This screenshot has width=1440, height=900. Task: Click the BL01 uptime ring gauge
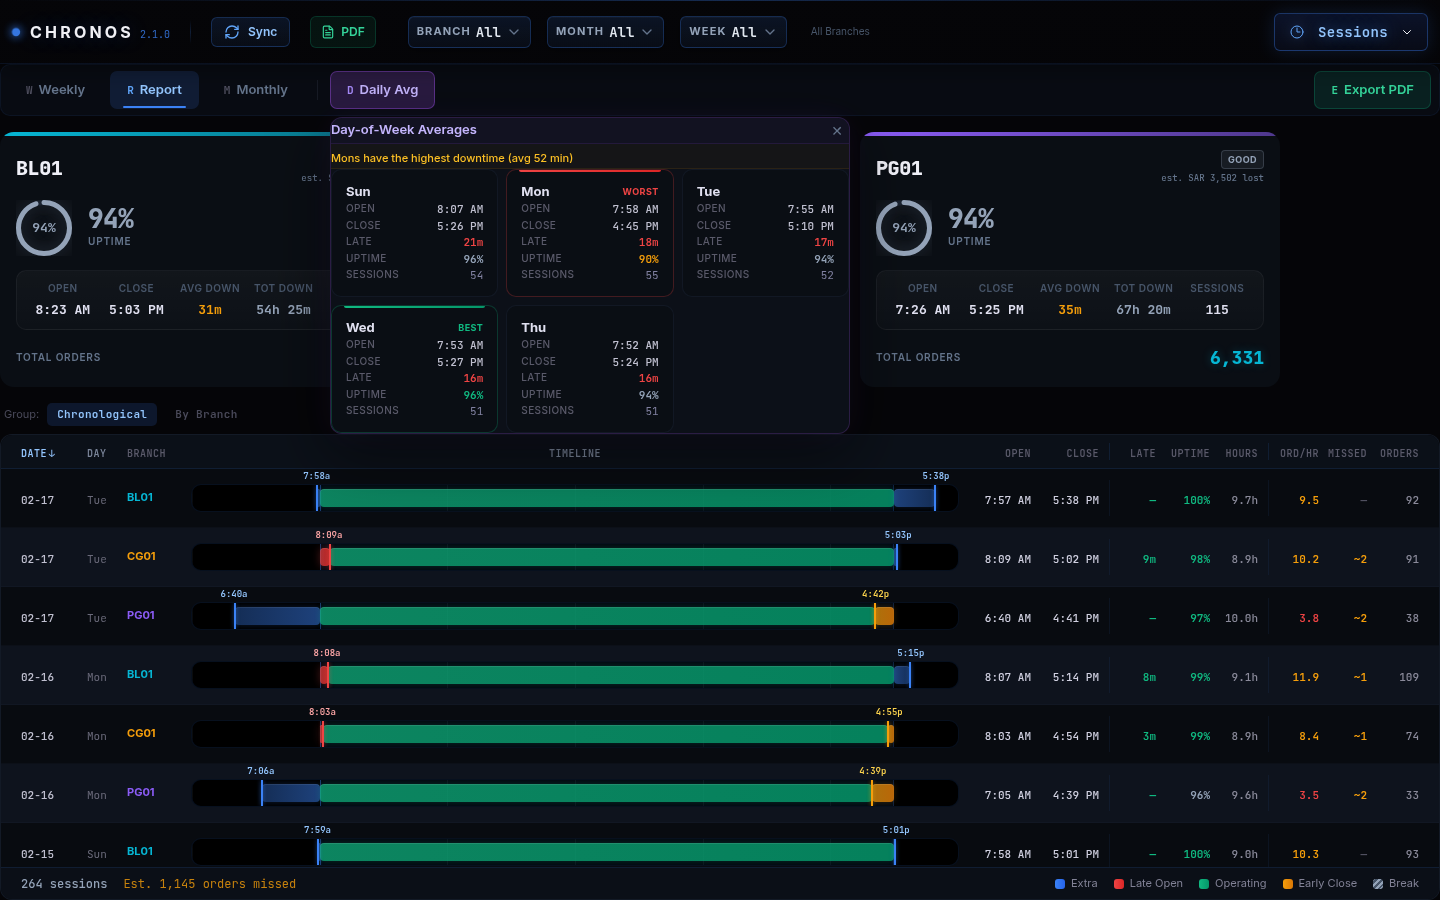(44, 228)
